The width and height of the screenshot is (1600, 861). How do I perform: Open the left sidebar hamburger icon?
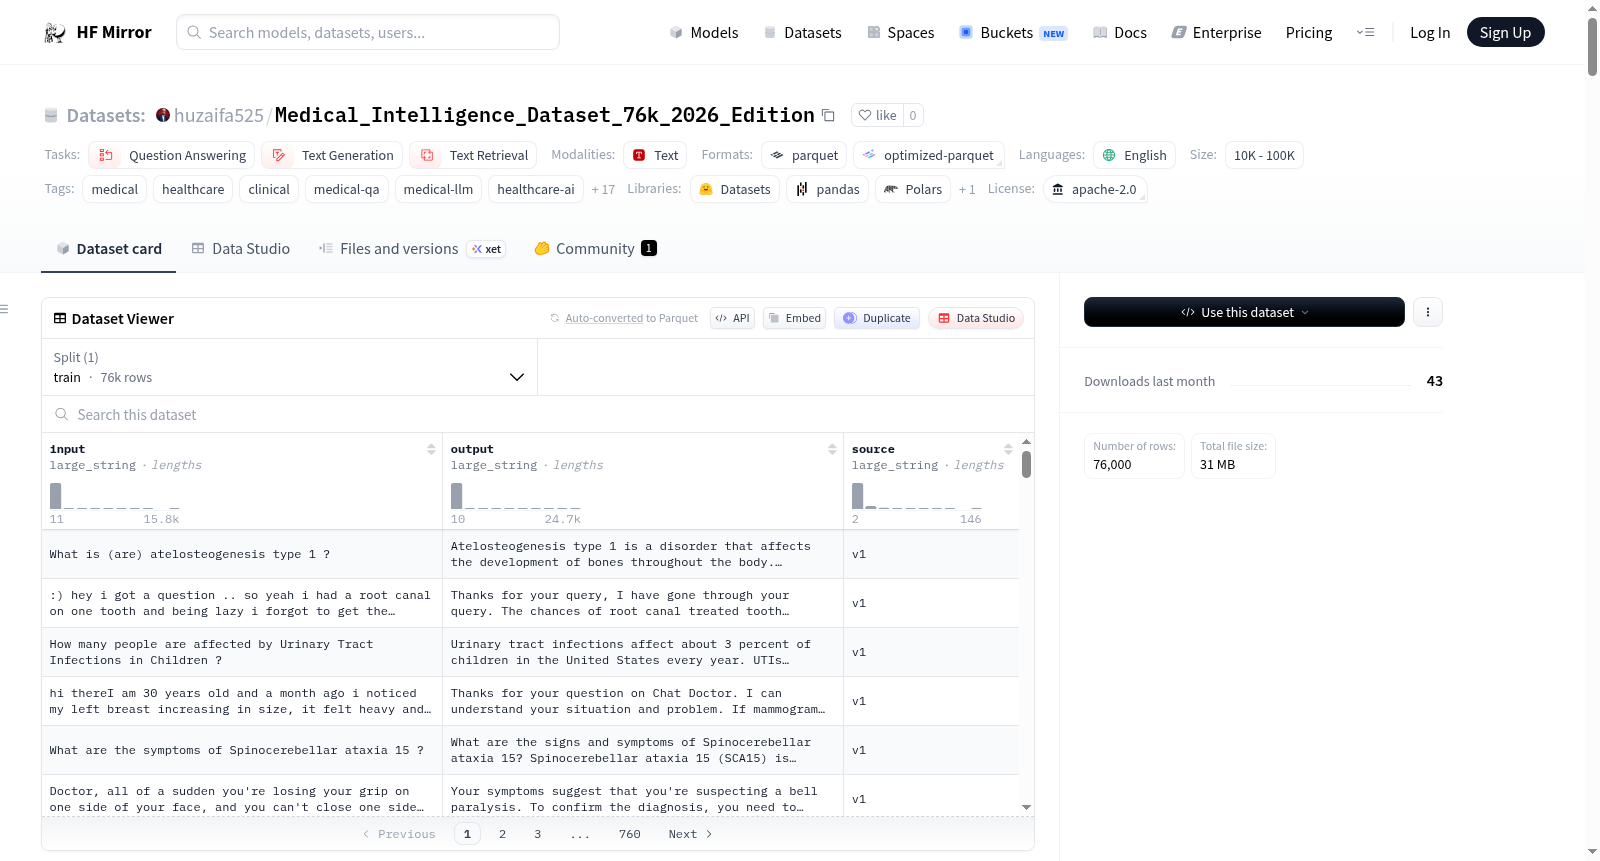click(5, 309)
